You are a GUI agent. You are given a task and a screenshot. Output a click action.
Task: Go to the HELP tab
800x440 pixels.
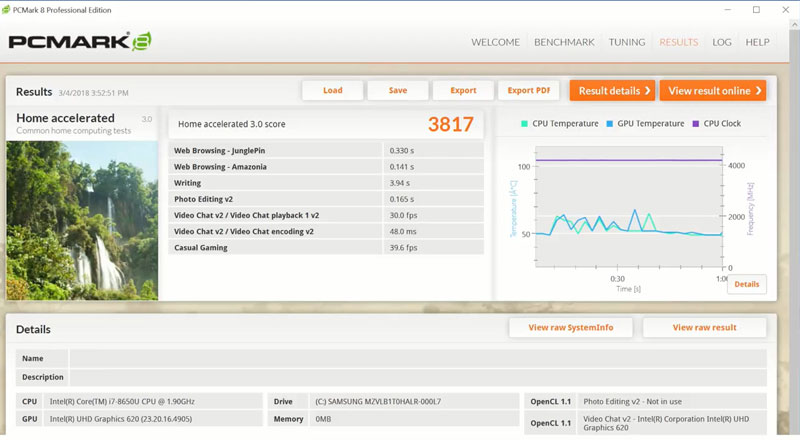click(757, 42)
